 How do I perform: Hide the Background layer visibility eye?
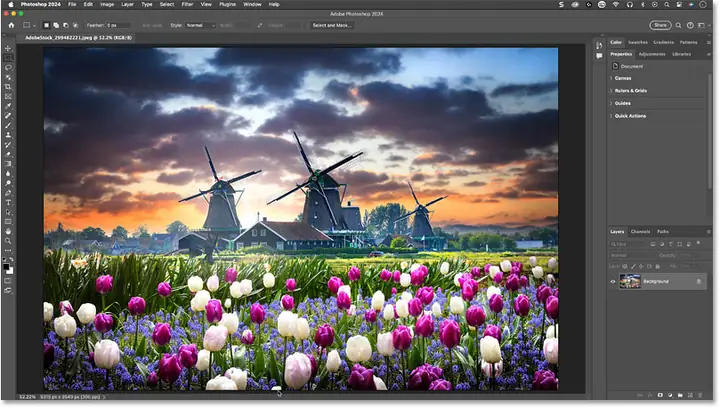(613, 281)
